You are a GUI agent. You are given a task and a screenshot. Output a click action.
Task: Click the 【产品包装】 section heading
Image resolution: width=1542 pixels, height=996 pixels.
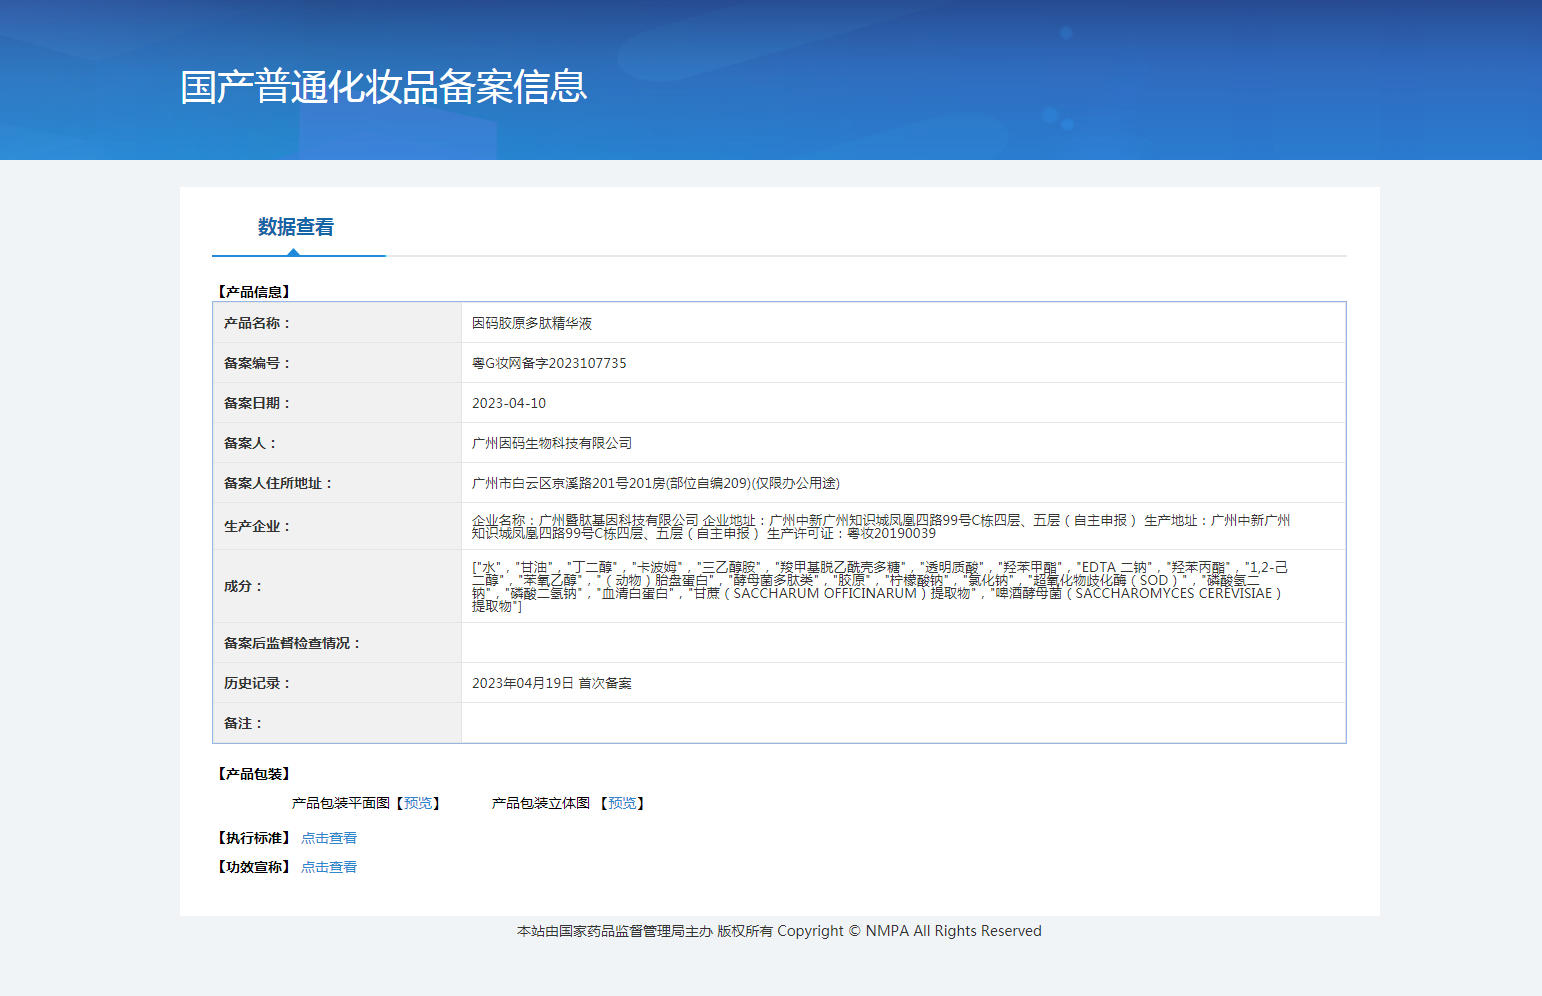click(254, 774)
